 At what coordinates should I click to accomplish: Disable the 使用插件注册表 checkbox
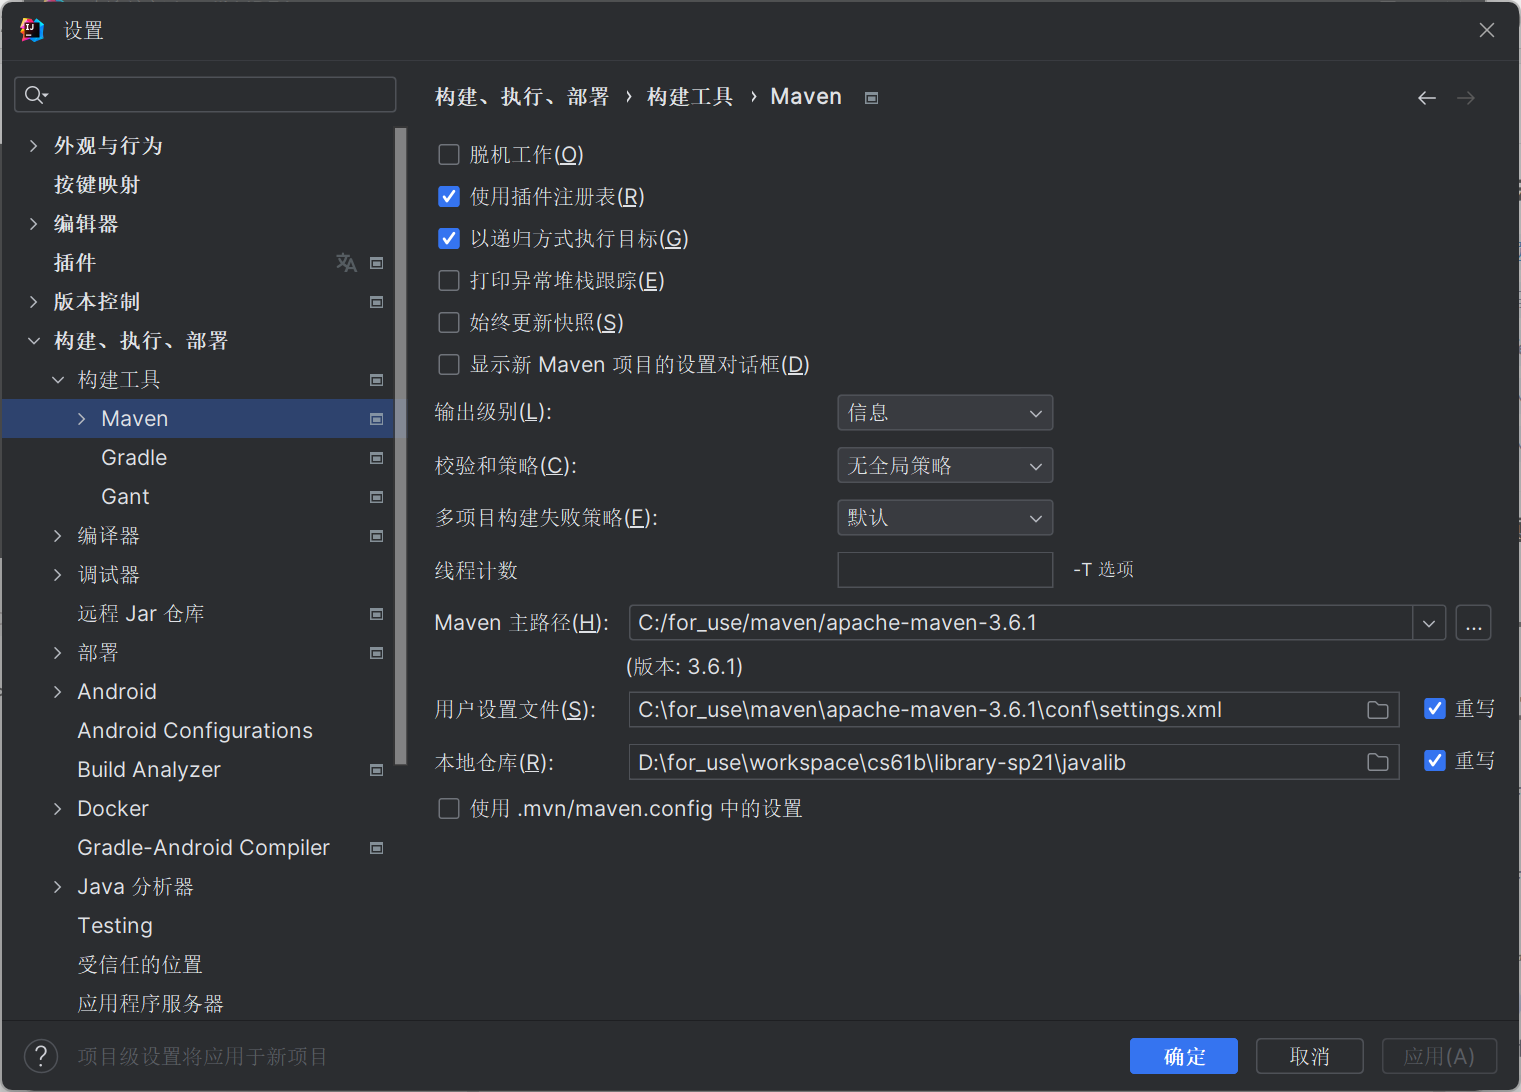pyautogui.click(x=448, y=196)
